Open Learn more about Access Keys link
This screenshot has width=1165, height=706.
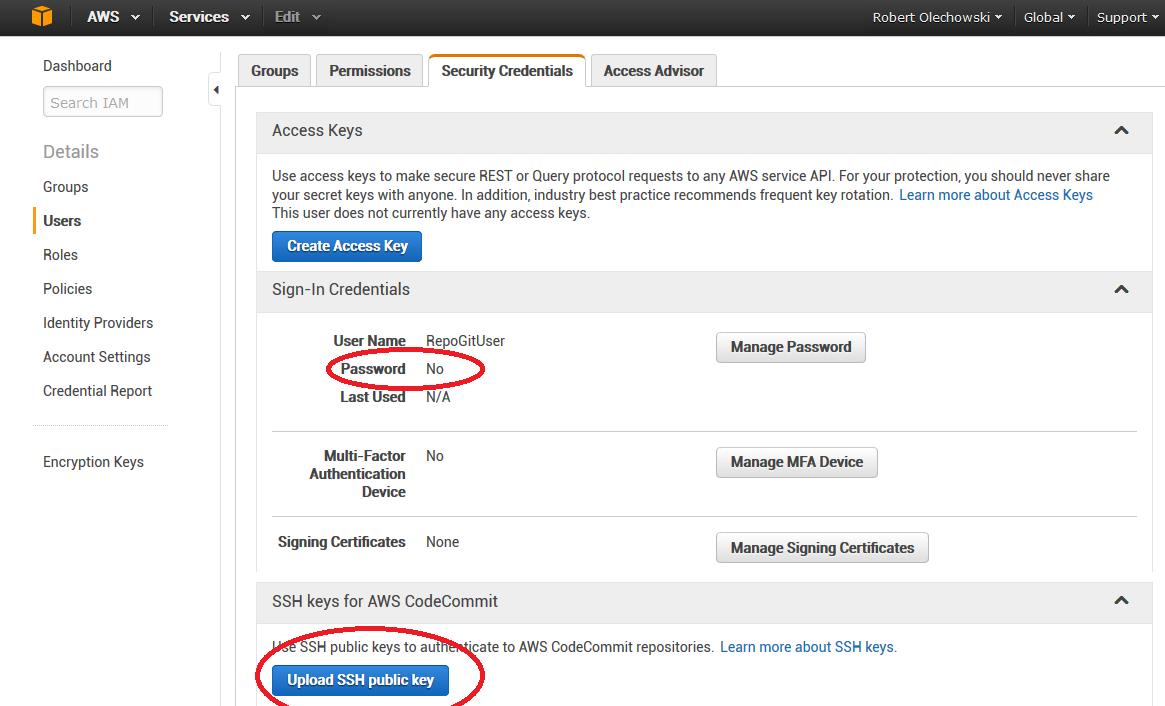click(x=995, y=195)
